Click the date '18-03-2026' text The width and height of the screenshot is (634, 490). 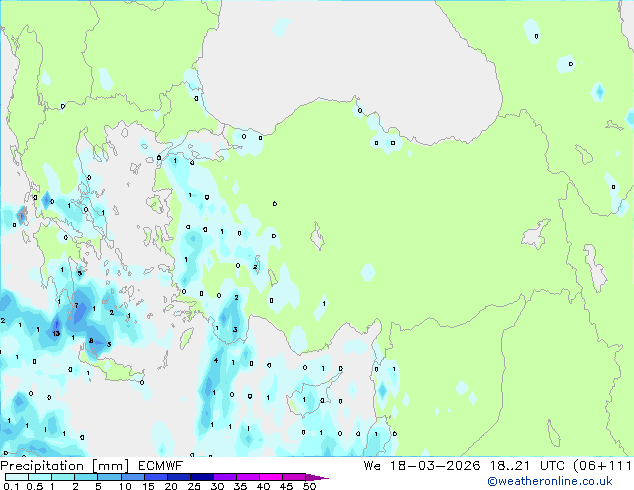point(435,466)
